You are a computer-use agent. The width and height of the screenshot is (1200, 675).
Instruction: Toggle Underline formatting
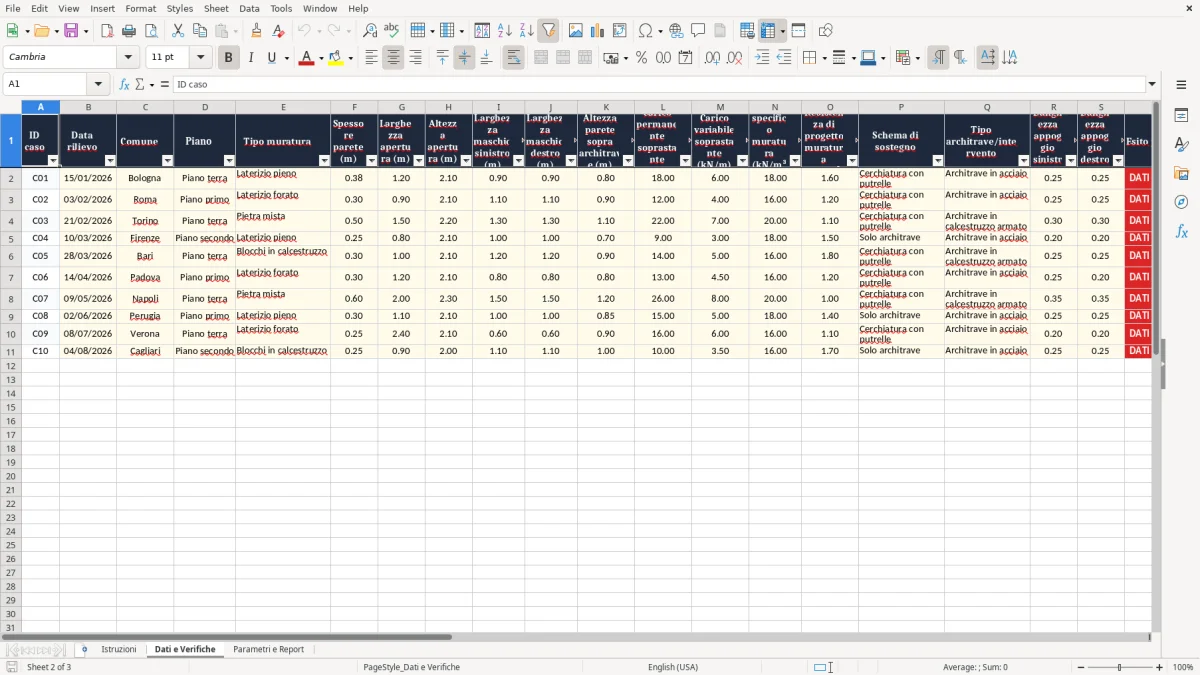272,58
